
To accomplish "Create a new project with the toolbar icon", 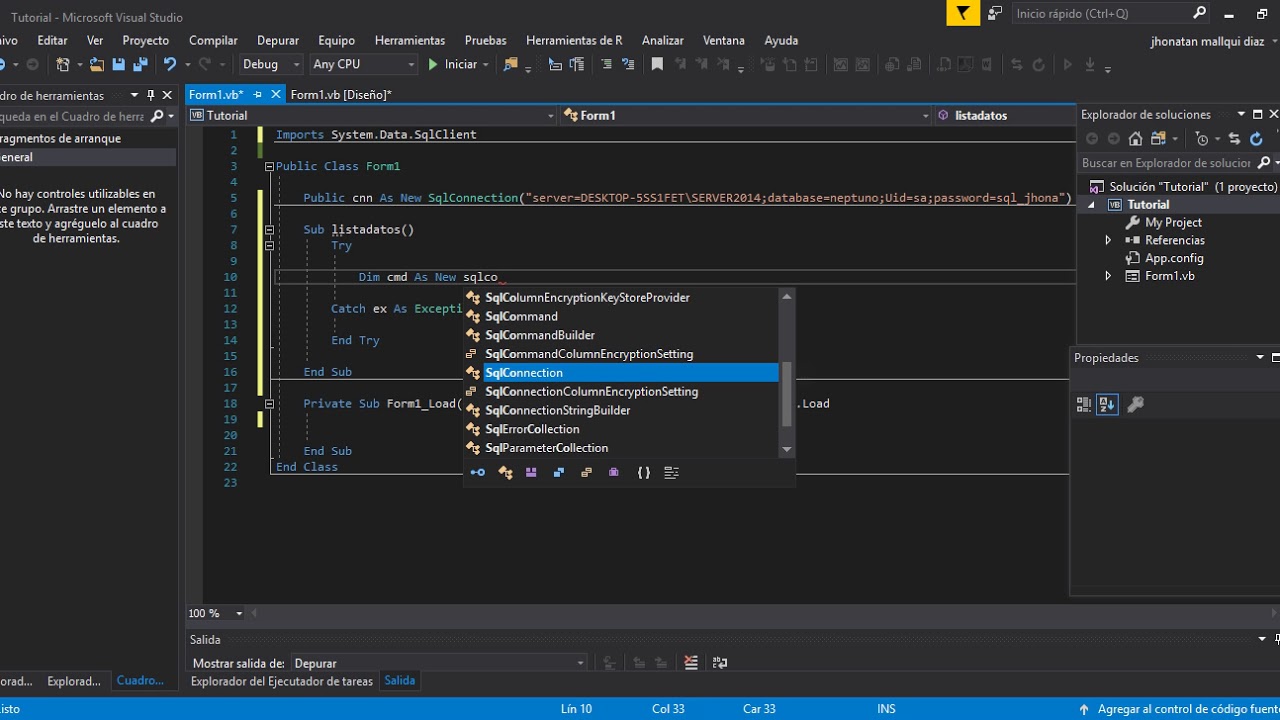I will coord(63,64).
